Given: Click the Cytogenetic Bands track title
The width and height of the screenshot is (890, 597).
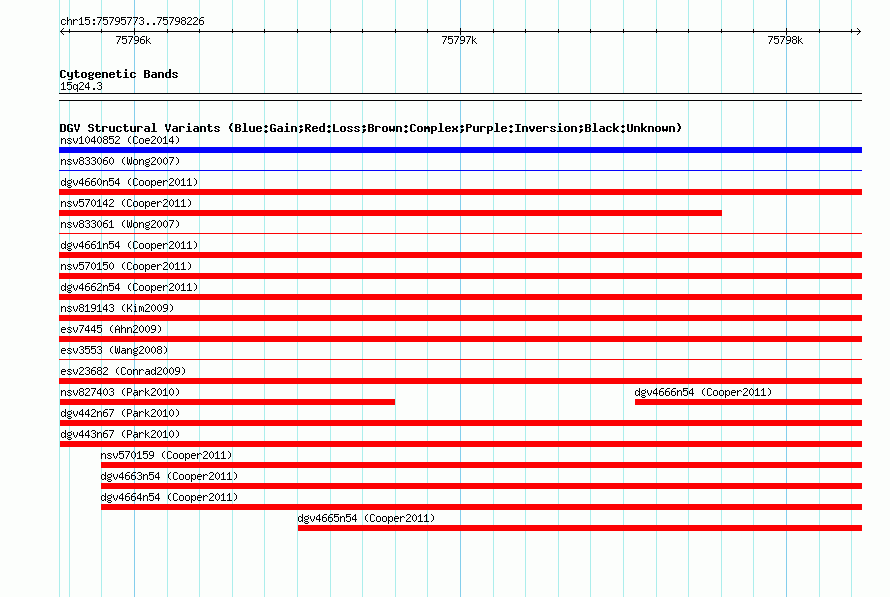Looking at the screenshot, I should [119, 74].
